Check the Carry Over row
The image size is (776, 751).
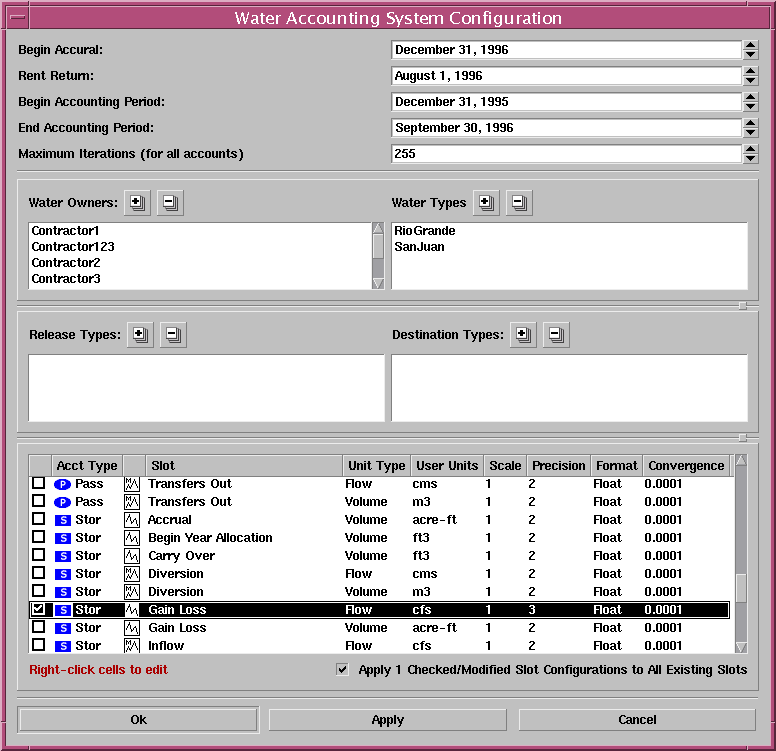click(x=39, y=554)
